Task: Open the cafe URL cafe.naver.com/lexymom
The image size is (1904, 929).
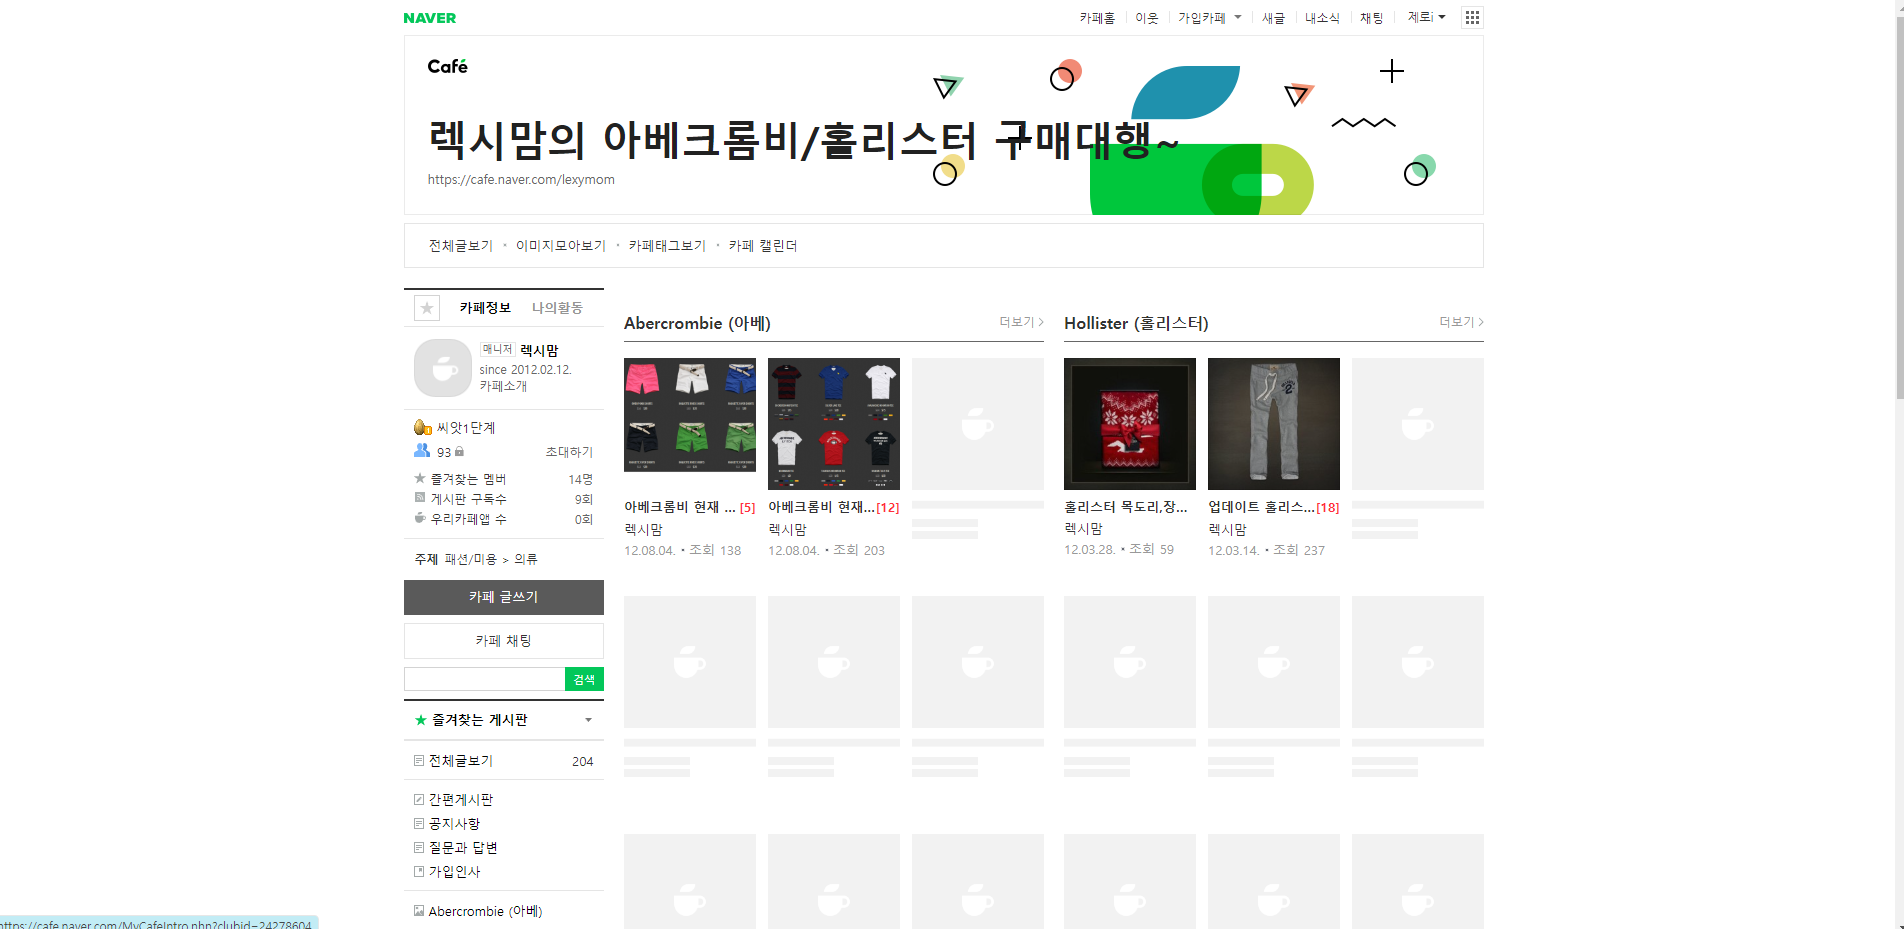Action: click(521, 180)
